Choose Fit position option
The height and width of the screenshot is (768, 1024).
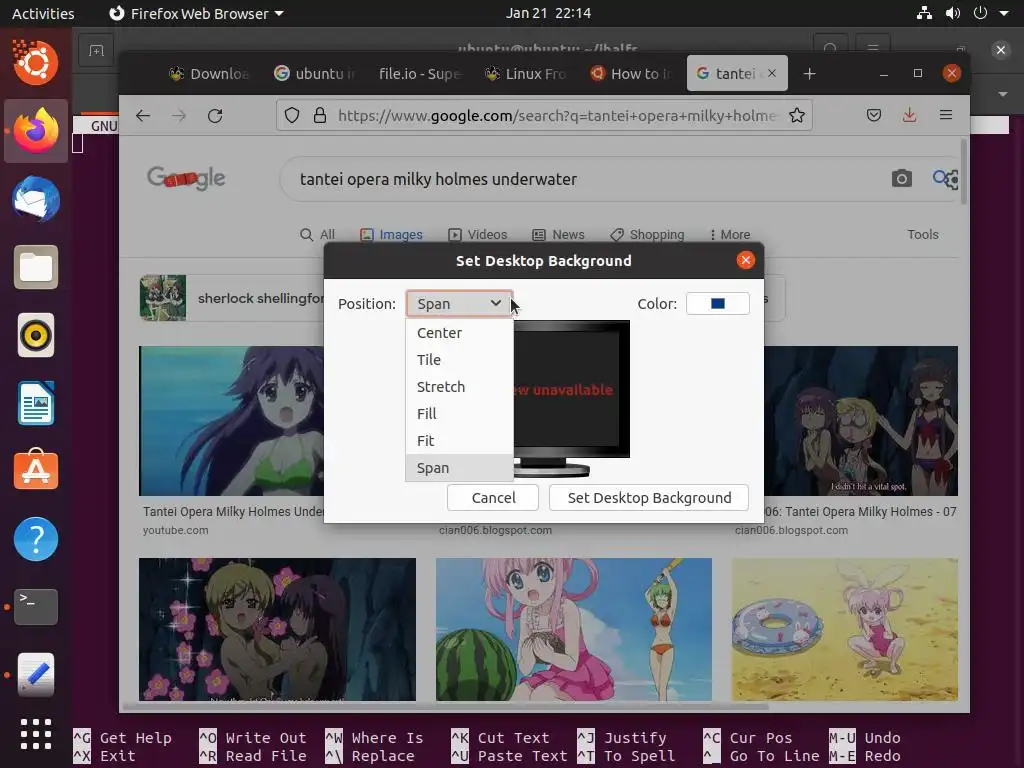(x=459, y=441)
